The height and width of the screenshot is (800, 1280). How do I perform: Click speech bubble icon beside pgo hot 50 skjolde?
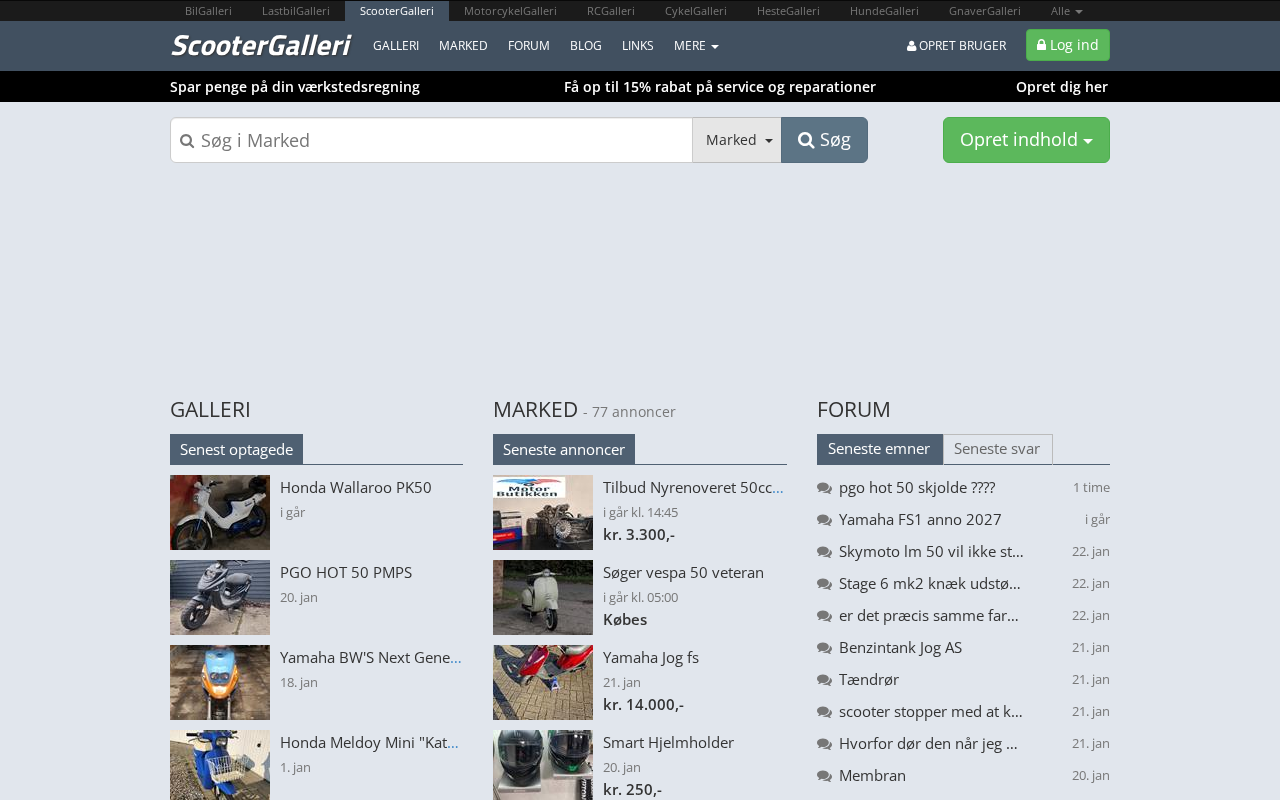pos(825,488)
